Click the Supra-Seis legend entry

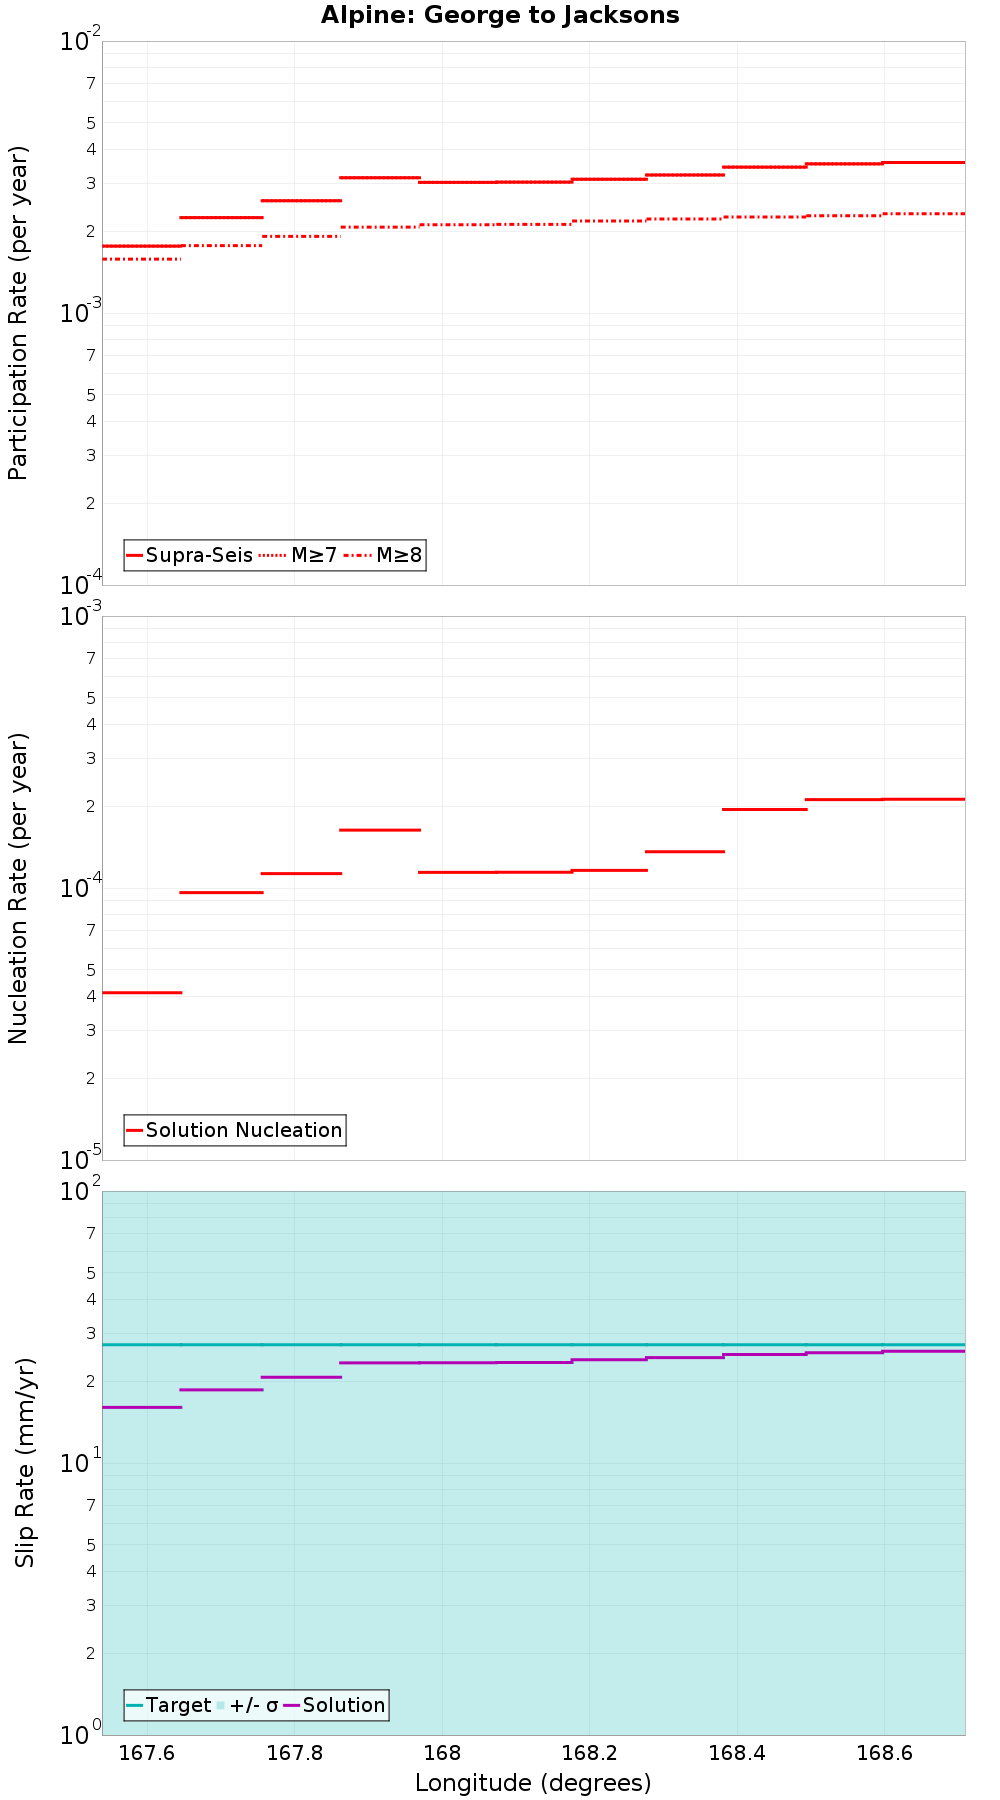coord(190,555)
